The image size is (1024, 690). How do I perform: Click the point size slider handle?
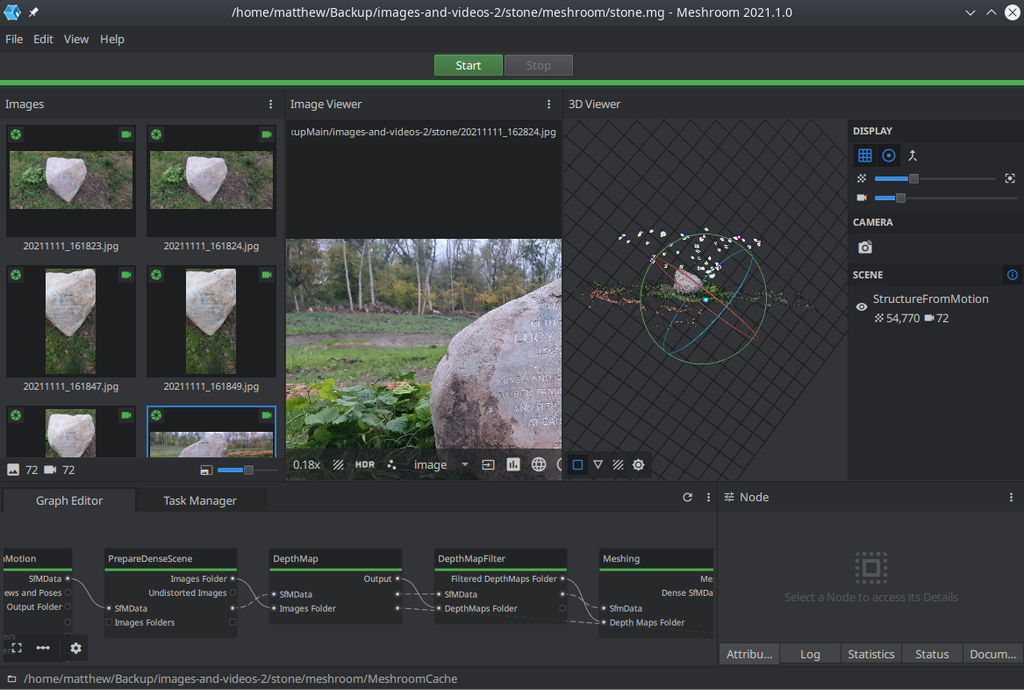coord(913,179)
